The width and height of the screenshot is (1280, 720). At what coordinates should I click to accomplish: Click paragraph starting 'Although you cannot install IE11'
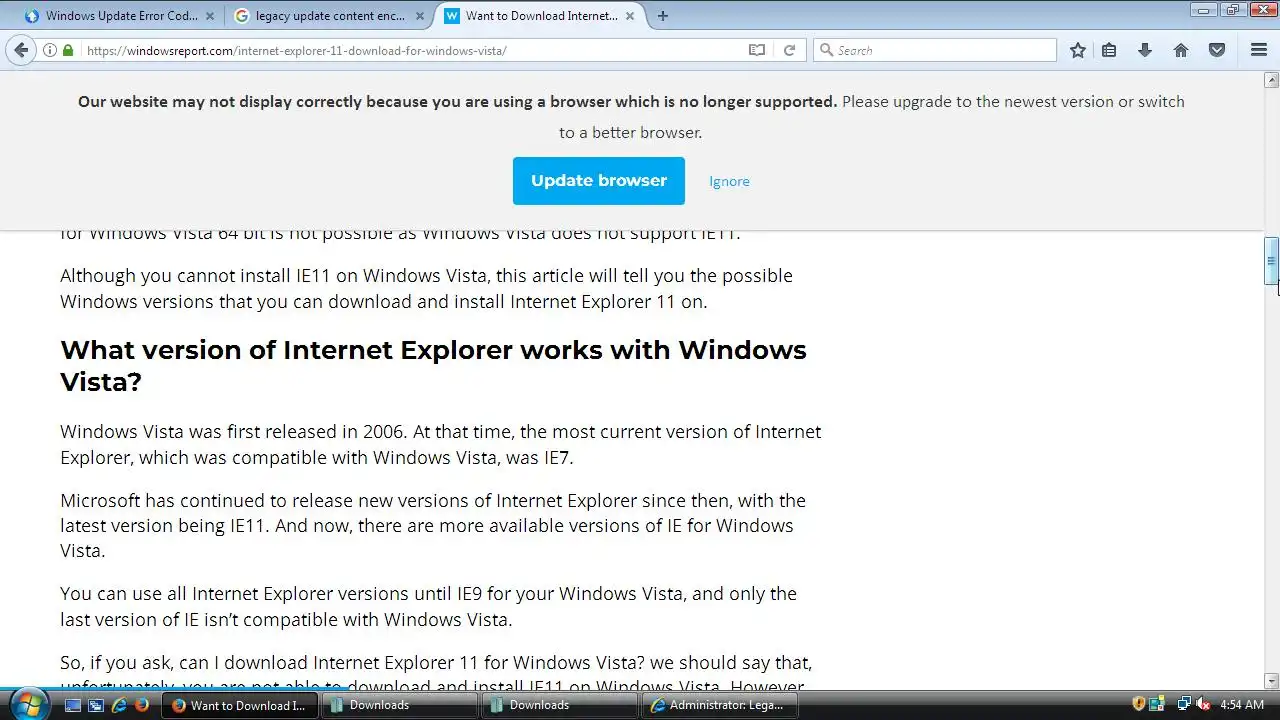pyautogui.click(x=426, y=288)
